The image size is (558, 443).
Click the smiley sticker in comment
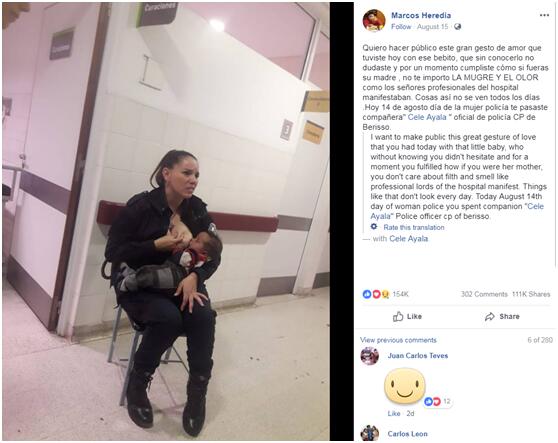pos(405,386)
